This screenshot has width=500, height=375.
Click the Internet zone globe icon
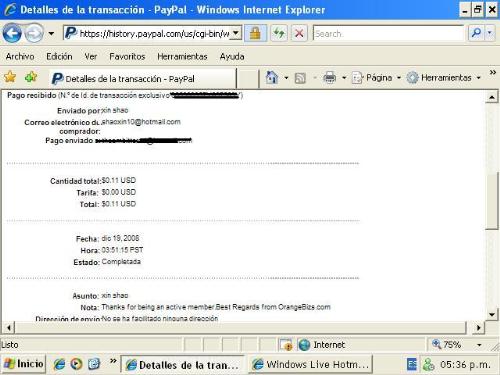304,345
